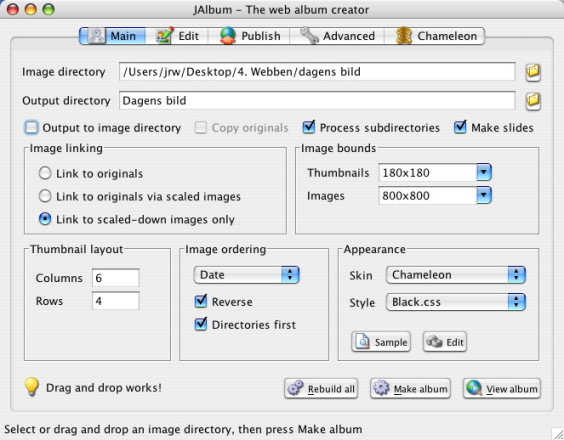Open the Chameleon tab
Screen dimensions: 564x440
tap(435, 36)
